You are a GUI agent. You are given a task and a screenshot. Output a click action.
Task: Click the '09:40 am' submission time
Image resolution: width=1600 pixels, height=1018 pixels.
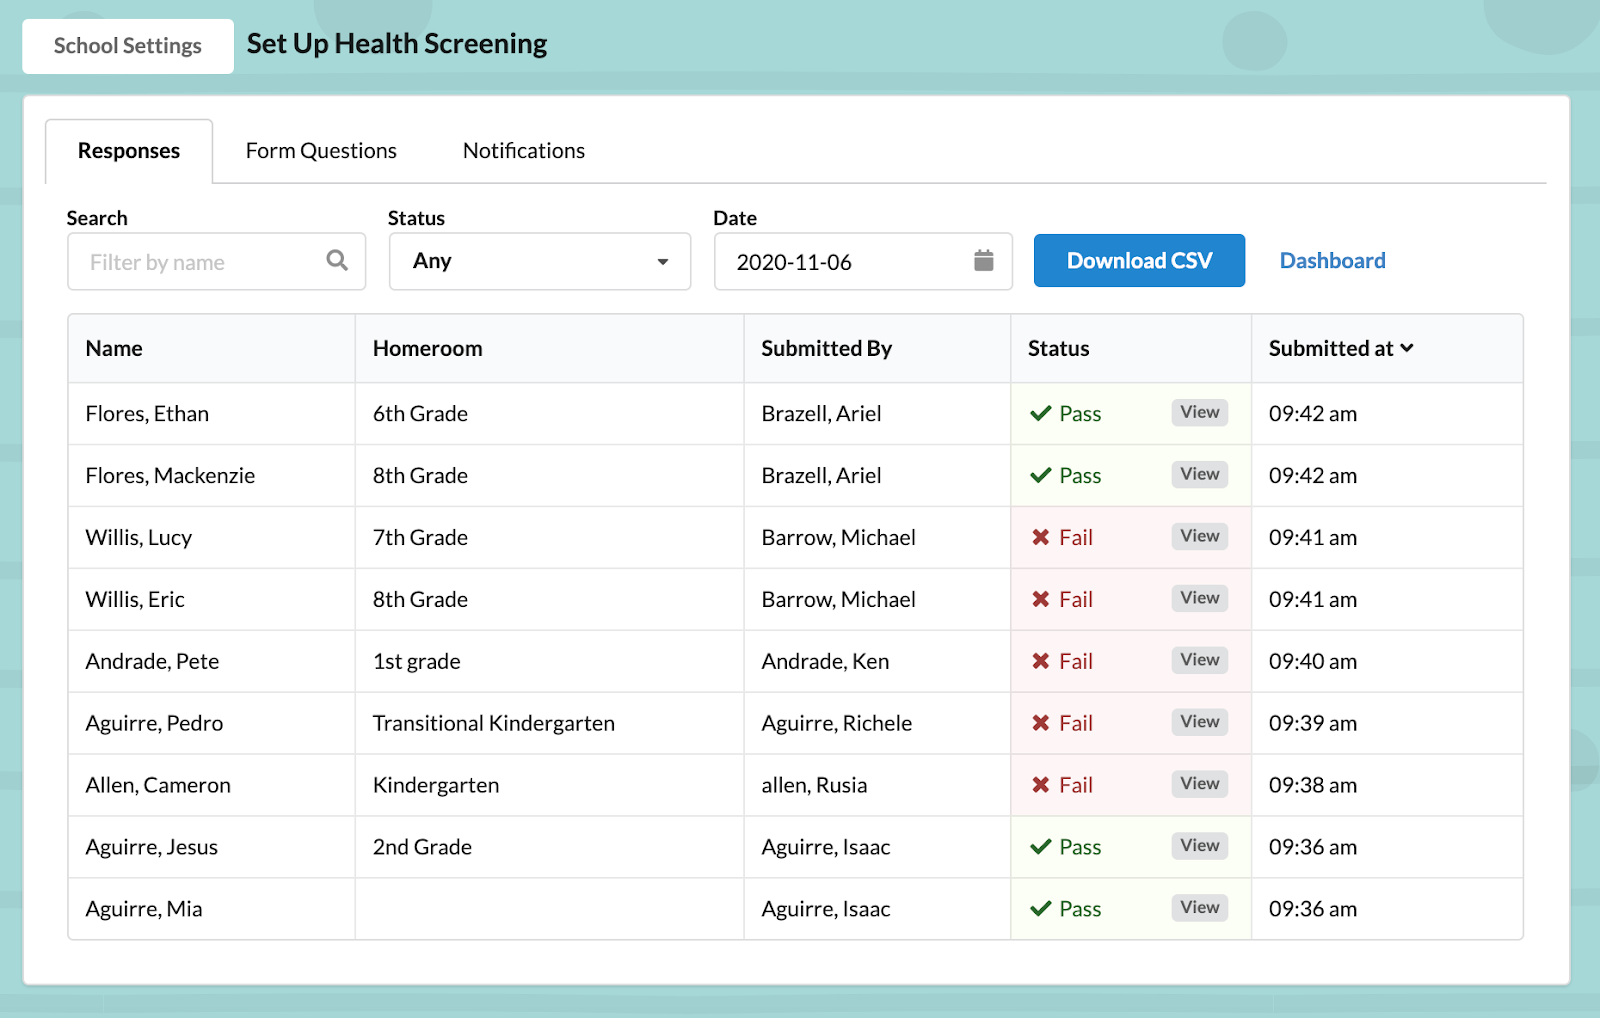(x=1313, y=662)
